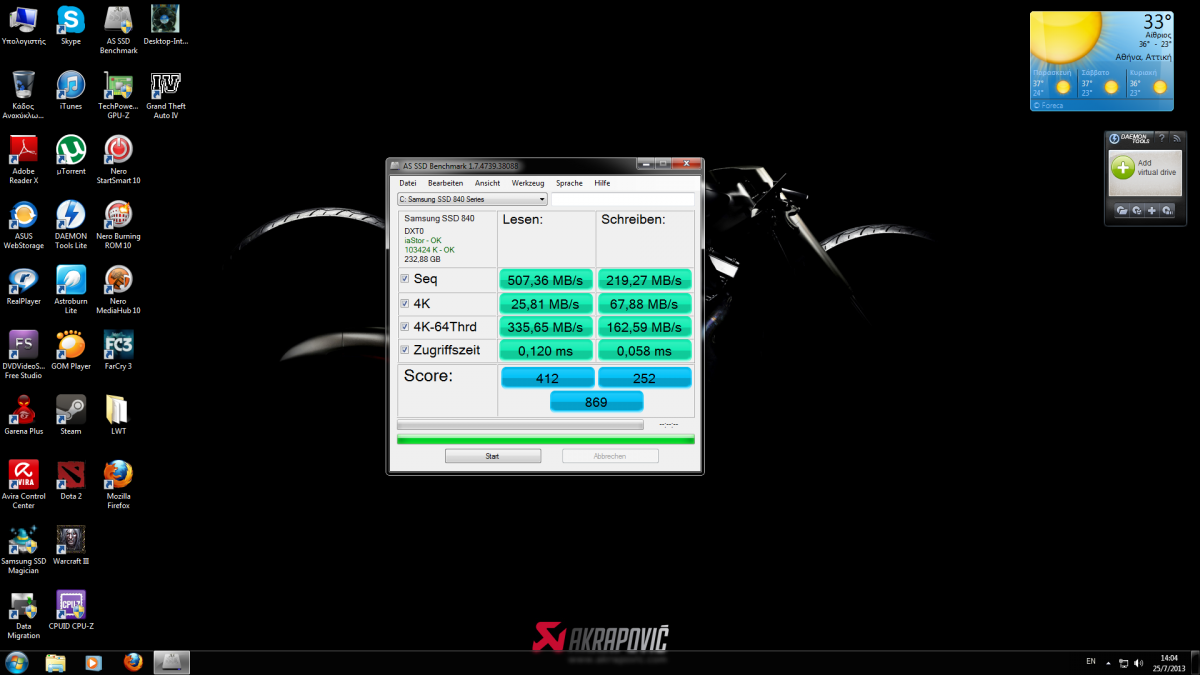Open the Recycle Bin icon

[x=23, y=94]
